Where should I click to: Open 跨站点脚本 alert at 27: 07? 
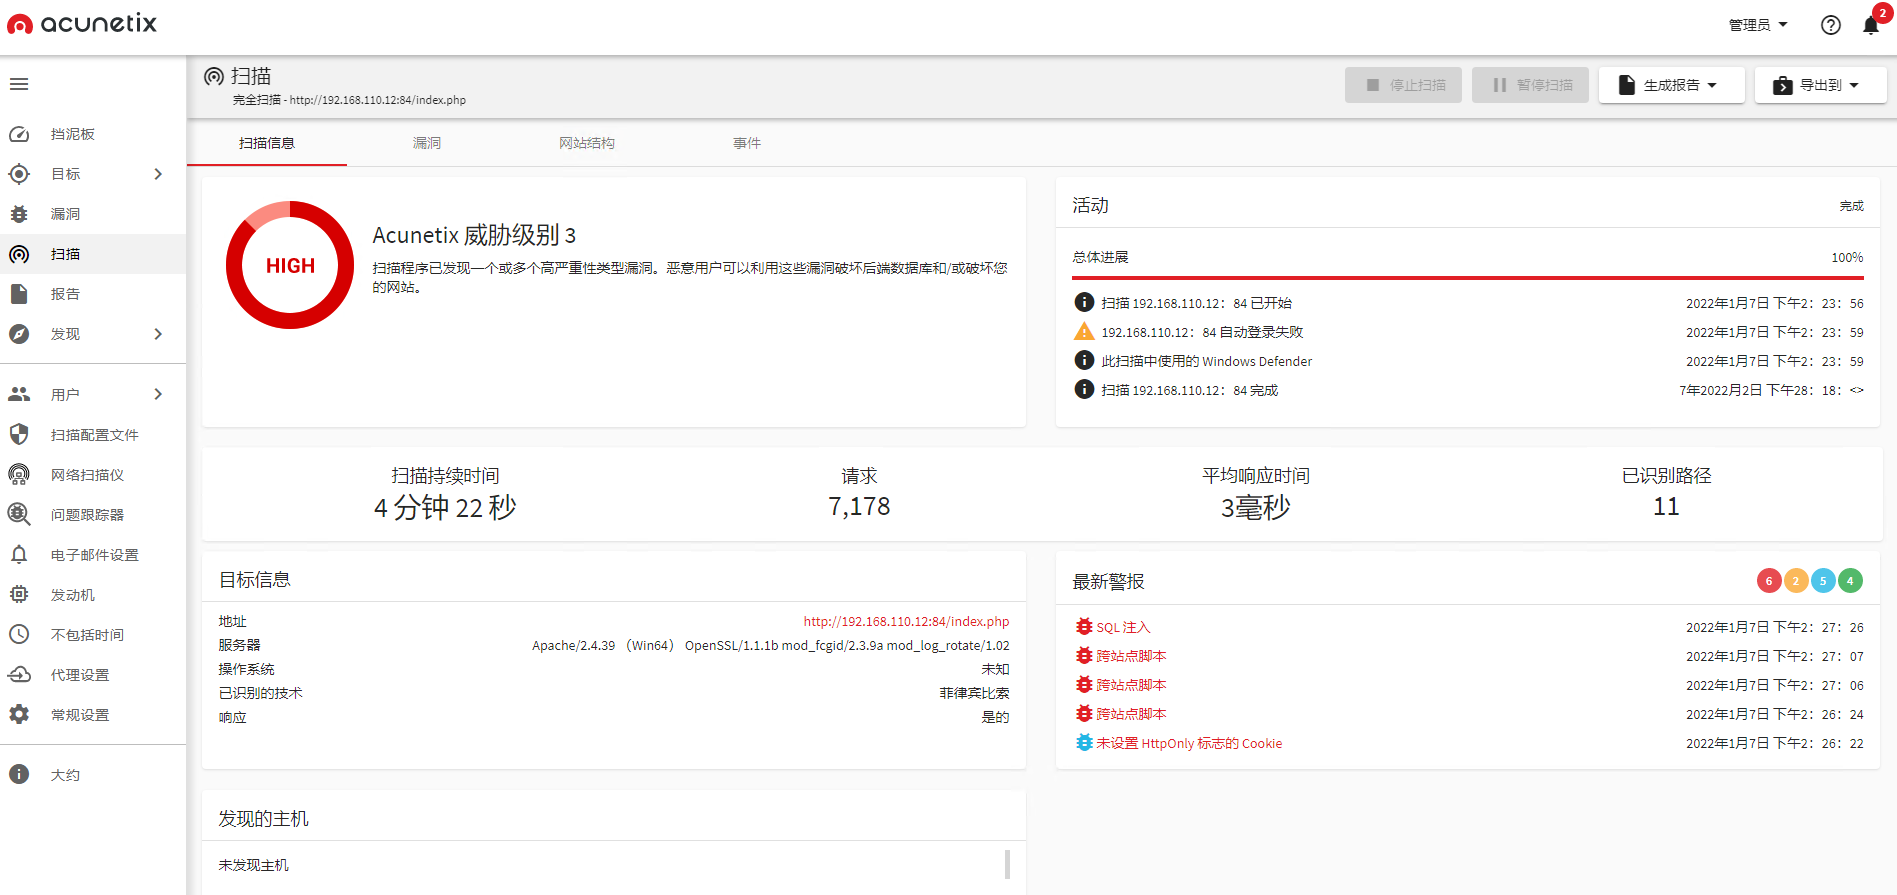[1131, 656]
